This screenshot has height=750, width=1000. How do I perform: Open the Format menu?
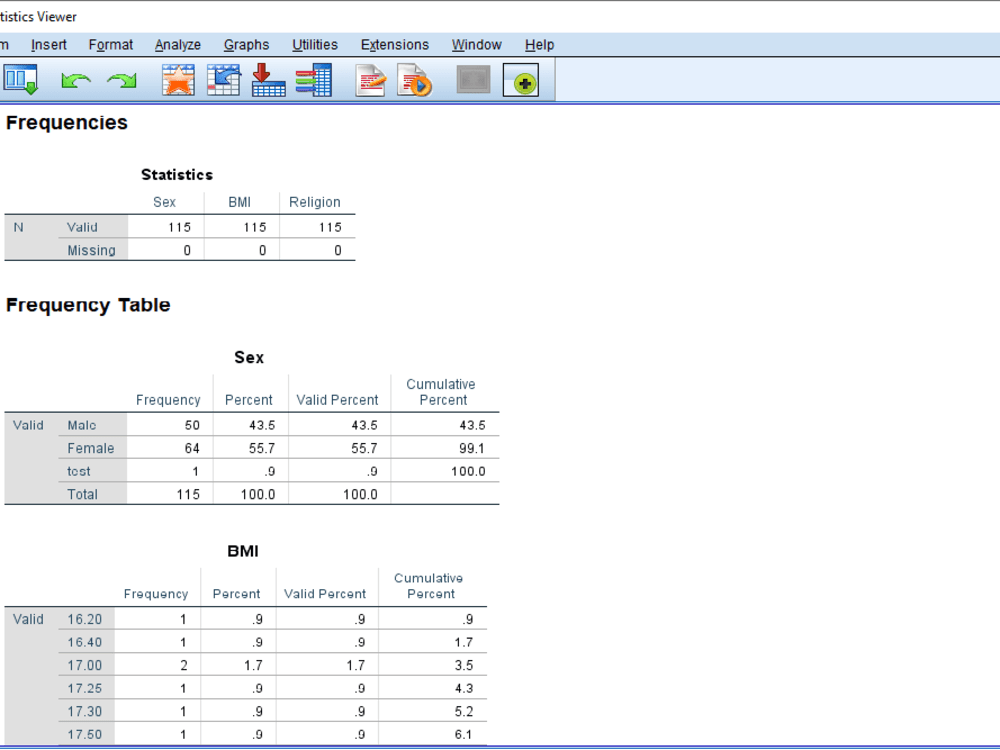(x=111, y=44)
